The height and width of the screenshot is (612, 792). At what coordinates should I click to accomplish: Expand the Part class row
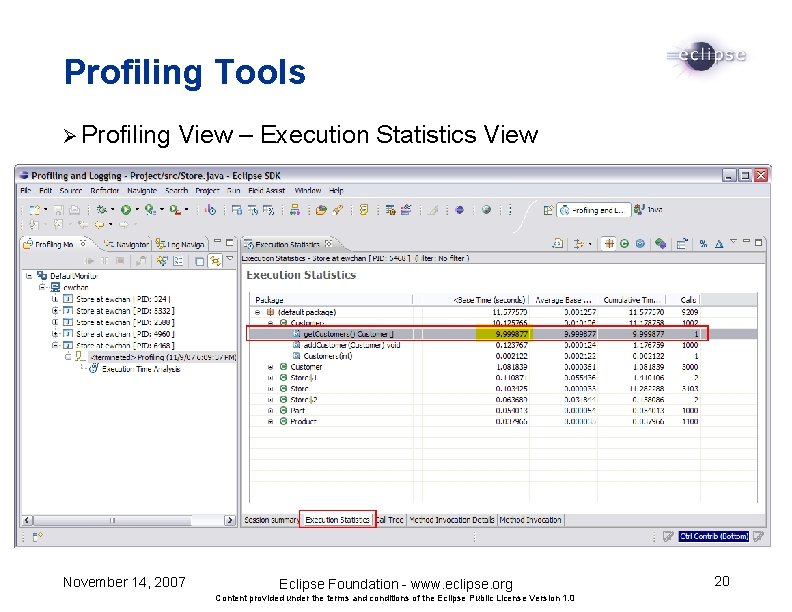tap(271, 411)
